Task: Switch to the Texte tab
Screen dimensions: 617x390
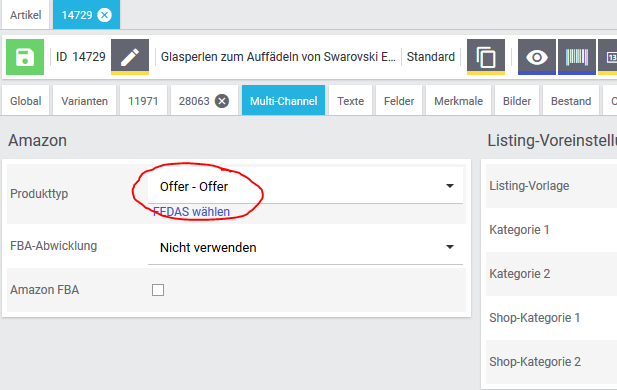Action: (350, 101)
